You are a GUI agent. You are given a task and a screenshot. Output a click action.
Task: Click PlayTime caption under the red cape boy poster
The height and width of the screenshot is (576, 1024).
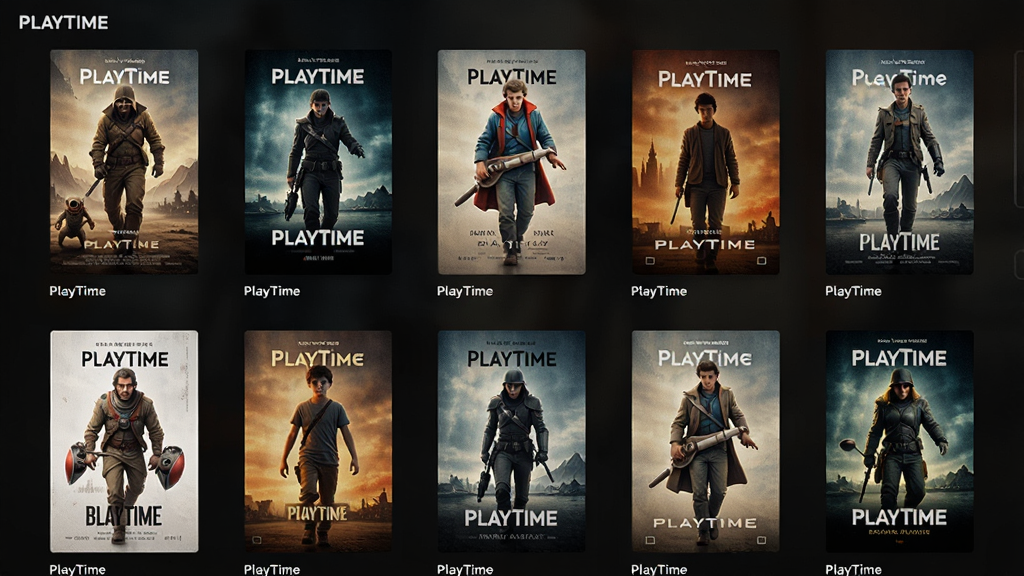point(465,291)
